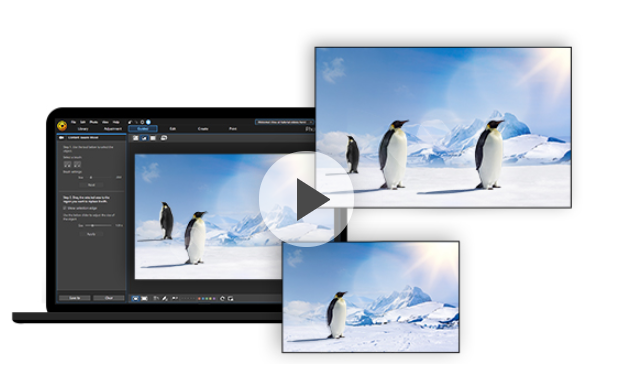Click the highlighted blue icon in the bottom toolbar
This screenshot has height=385, width=625.
136,298
